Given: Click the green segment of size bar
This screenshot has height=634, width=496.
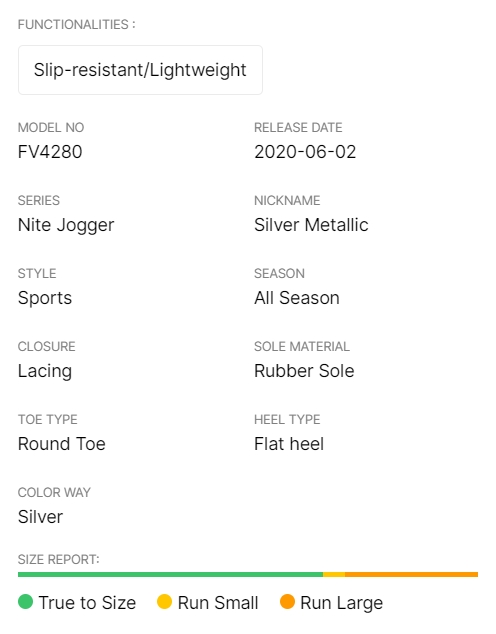Looking at the screenshot, I should click(x=170, y=574).
